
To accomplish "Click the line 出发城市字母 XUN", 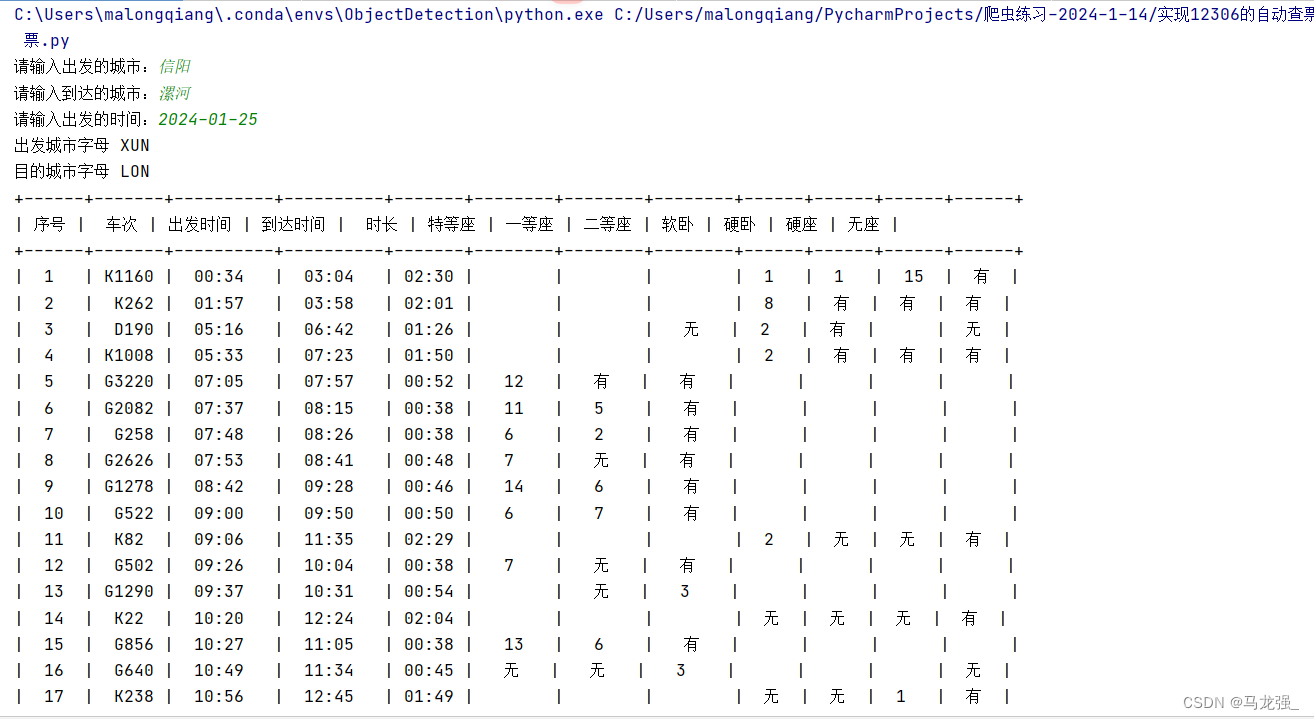I will (x=82, y=146).
